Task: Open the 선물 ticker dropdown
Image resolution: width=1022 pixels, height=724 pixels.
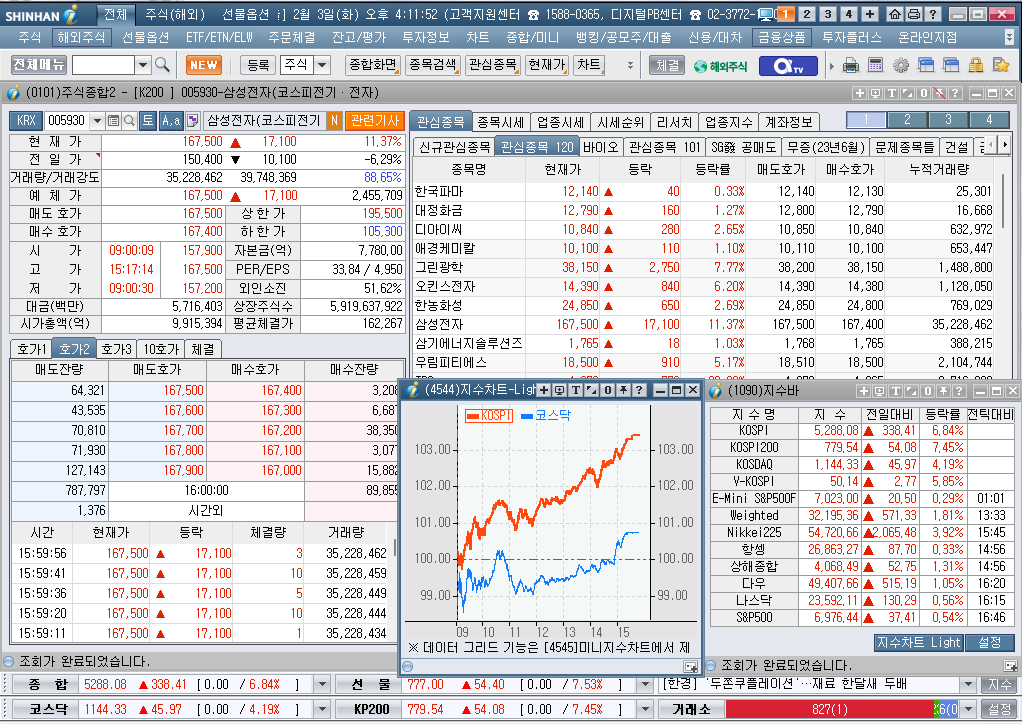Action: point(645,684)
